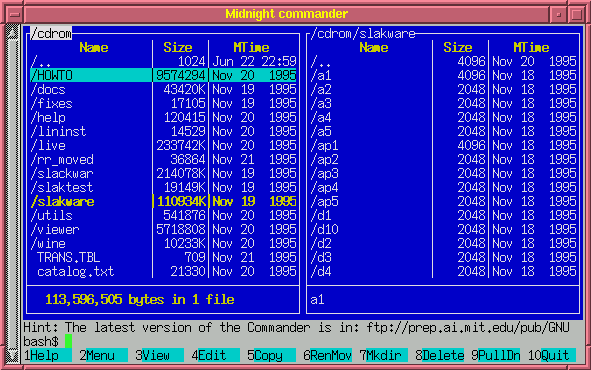Screen dimensions: 591x370
Task: Select the /lininst directory
Action: [163, 131]
